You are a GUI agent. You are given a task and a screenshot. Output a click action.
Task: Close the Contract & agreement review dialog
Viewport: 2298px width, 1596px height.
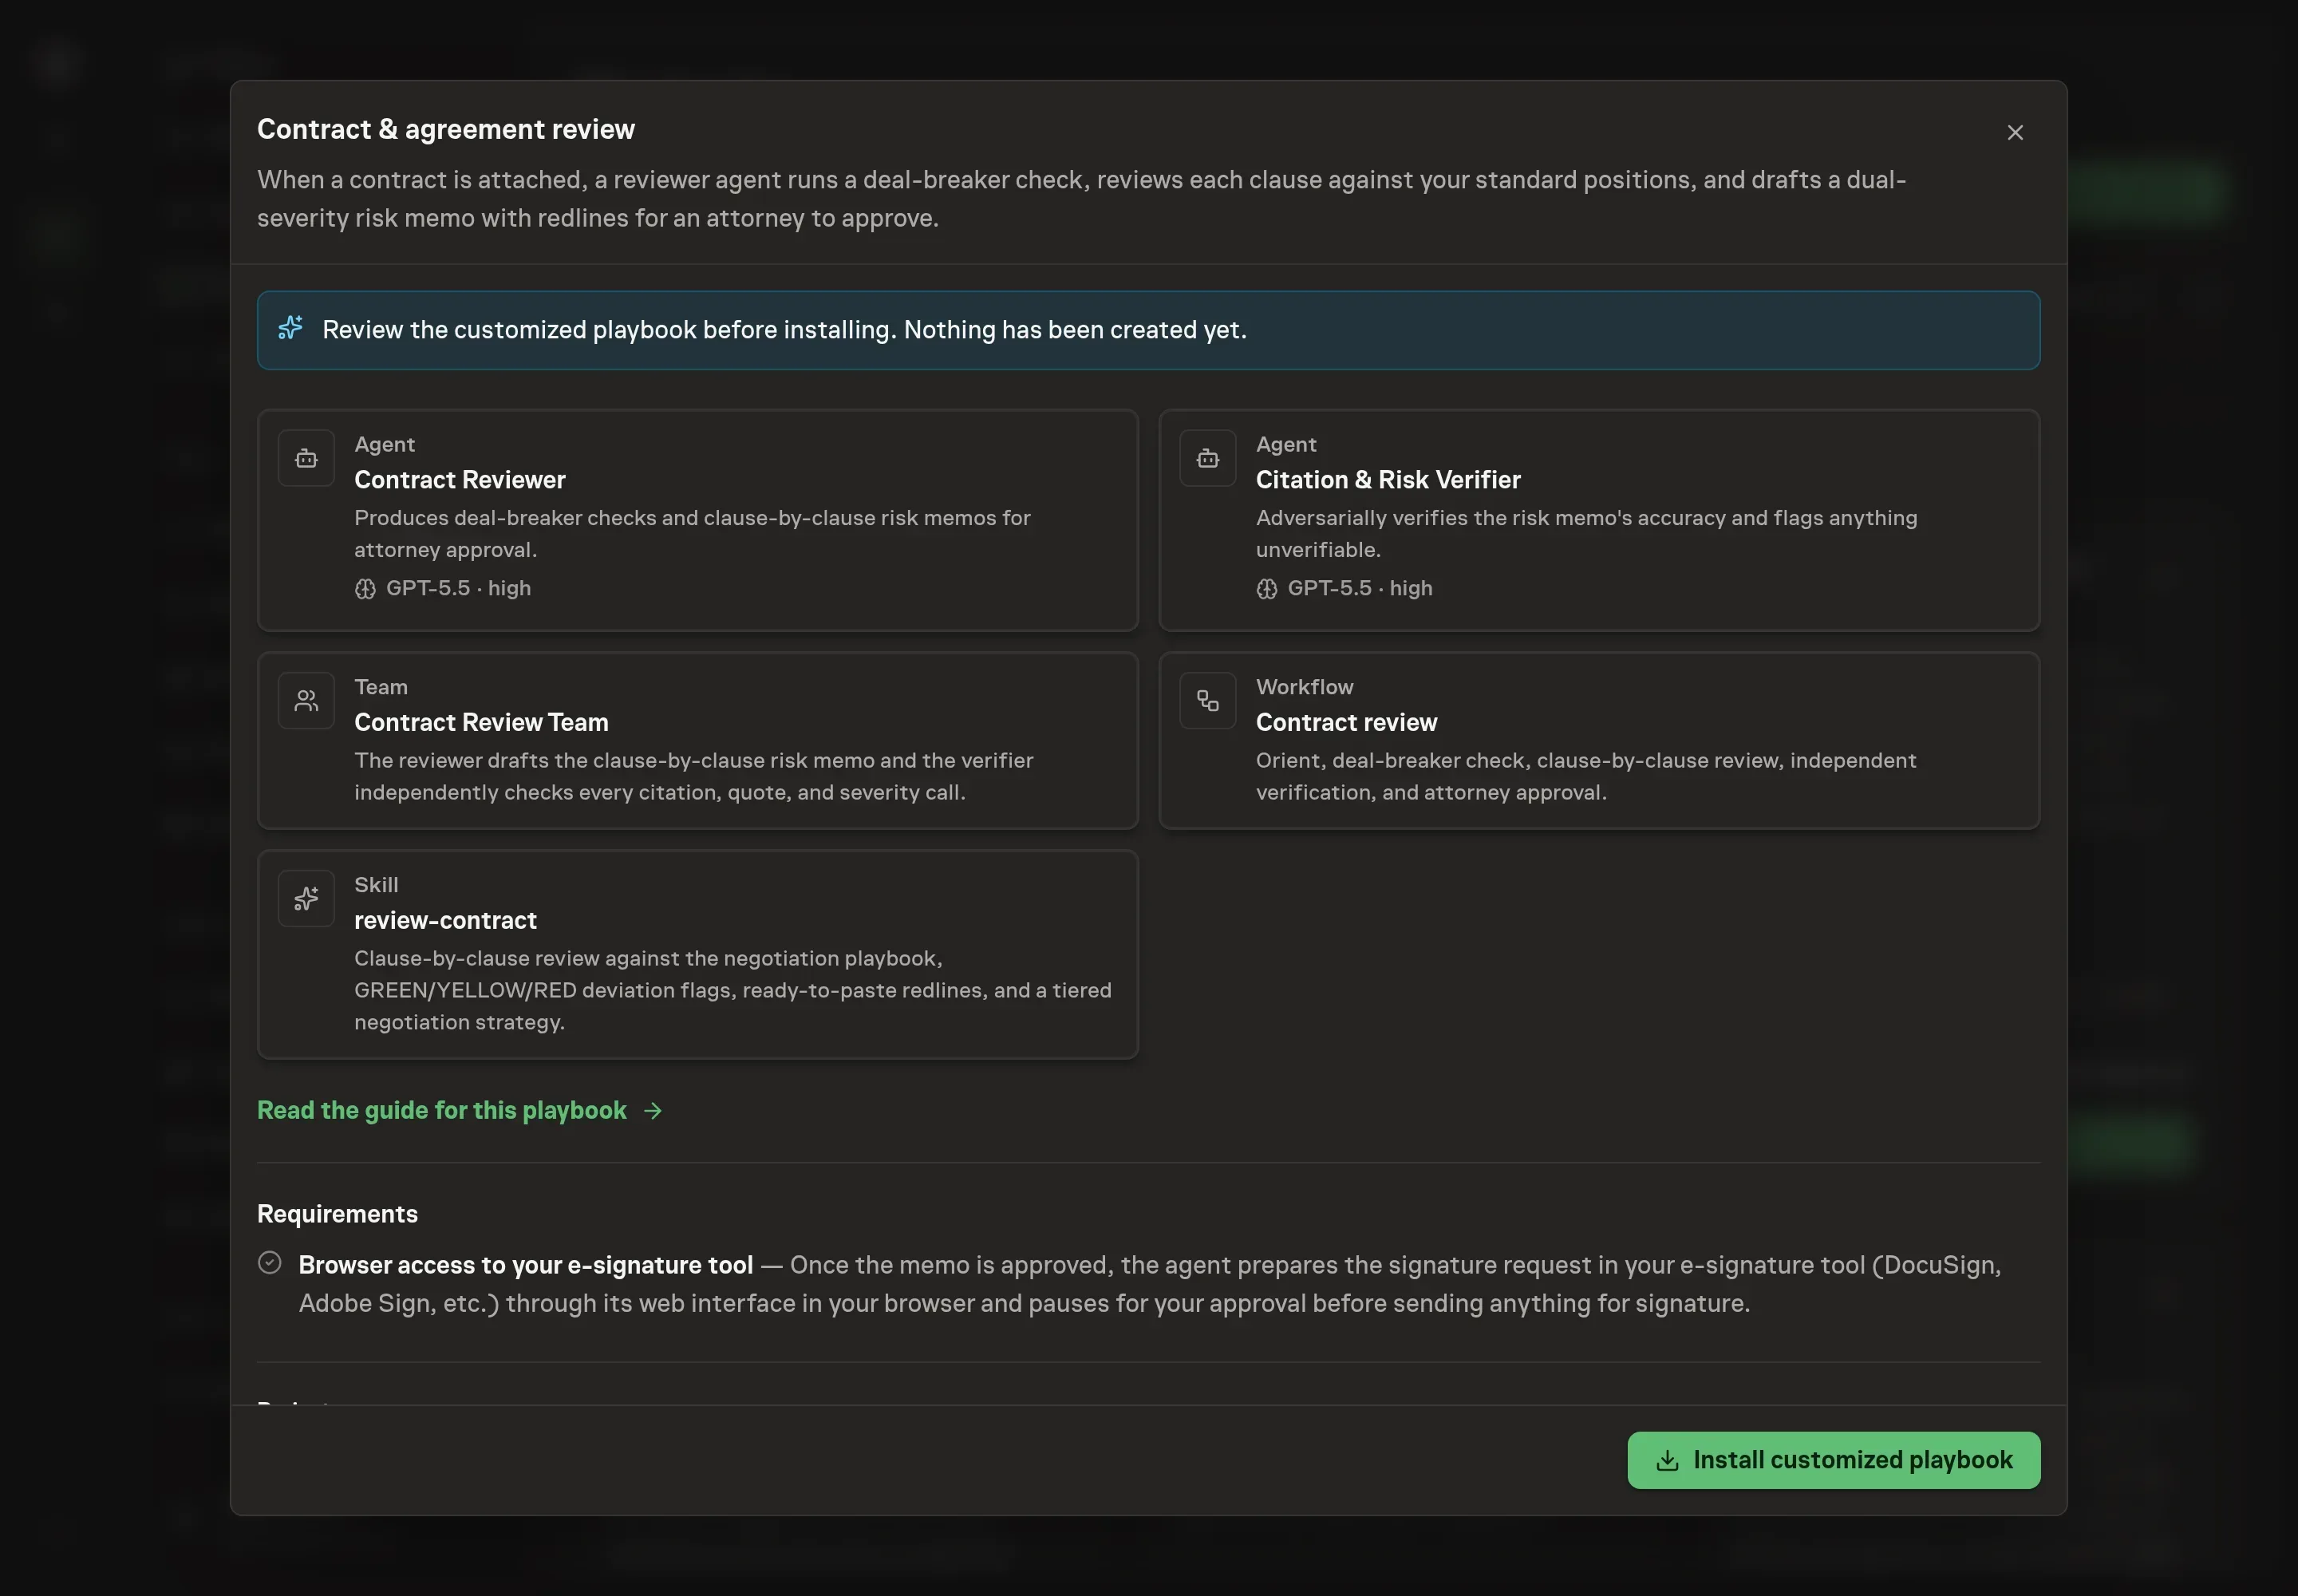tap(2014, 132)
